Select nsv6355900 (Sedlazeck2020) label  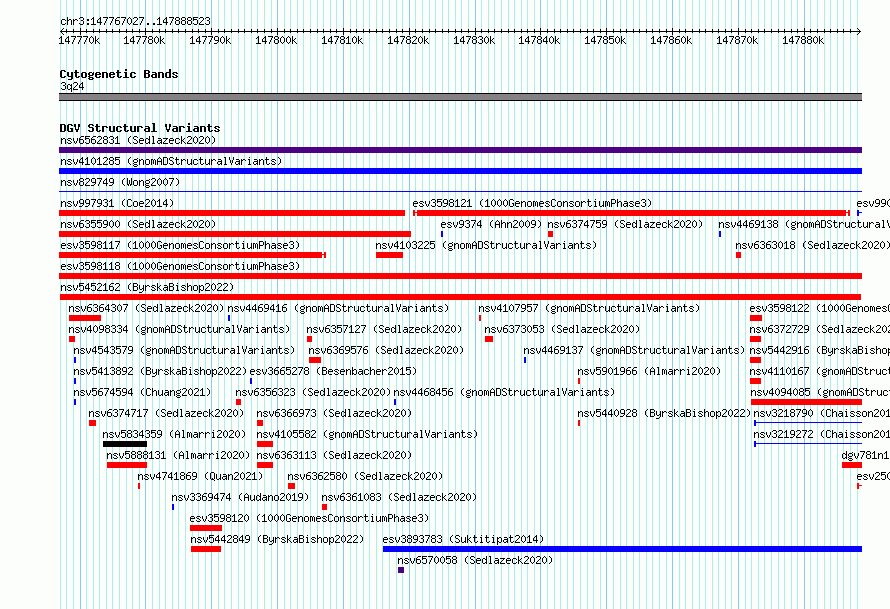click(138, 224)
